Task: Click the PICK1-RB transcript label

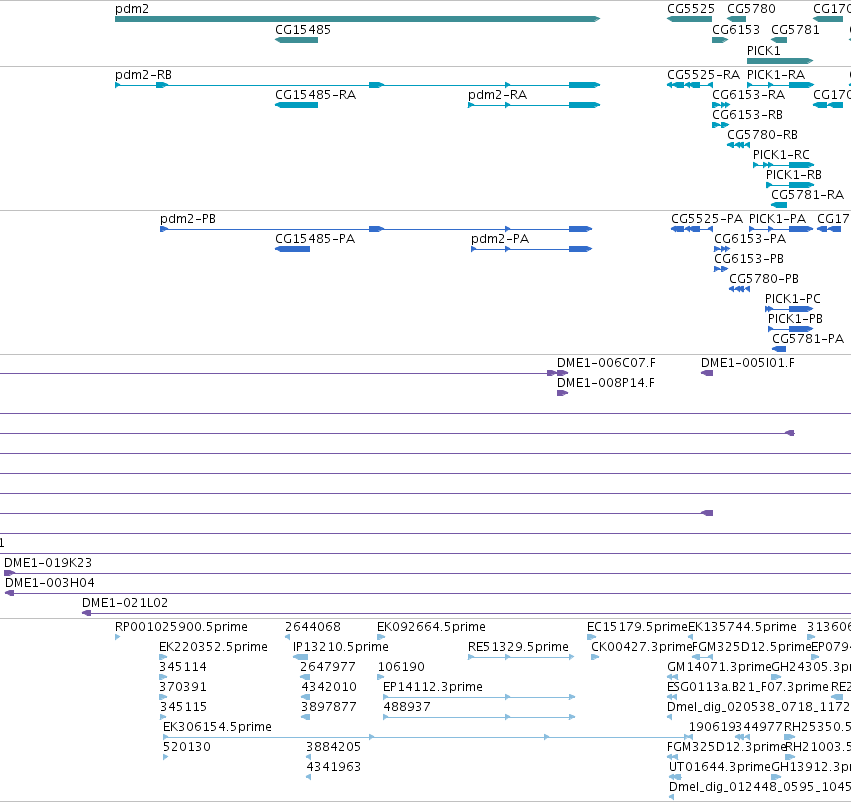Action: click(793, 175)
